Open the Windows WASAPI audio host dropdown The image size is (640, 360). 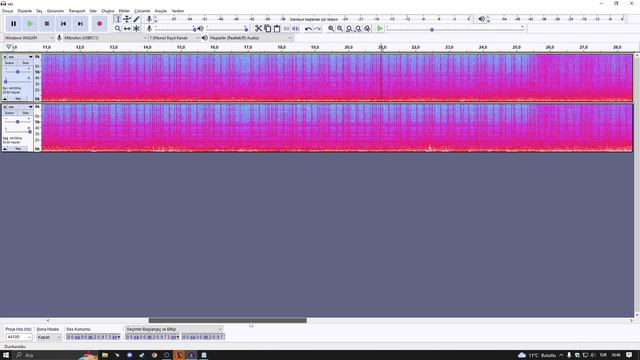(29, 38)
